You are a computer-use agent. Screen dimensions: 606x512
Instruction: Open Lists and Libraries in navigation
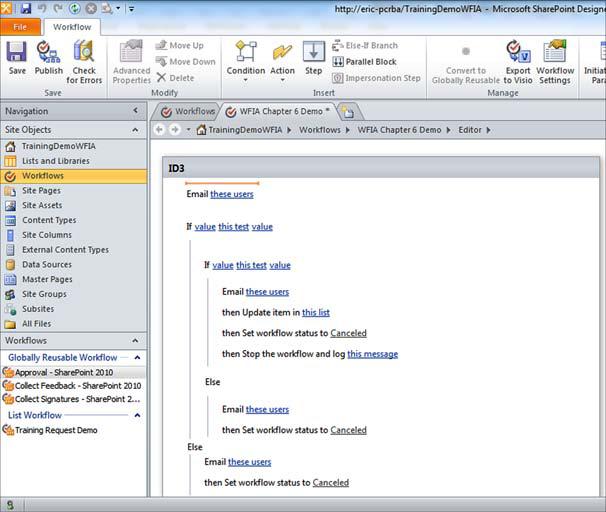click(x=74, y=161)
